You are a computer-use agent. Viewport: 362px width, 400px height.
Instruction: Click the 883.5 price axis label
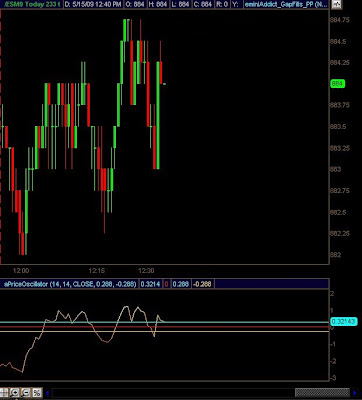point(338,127)
